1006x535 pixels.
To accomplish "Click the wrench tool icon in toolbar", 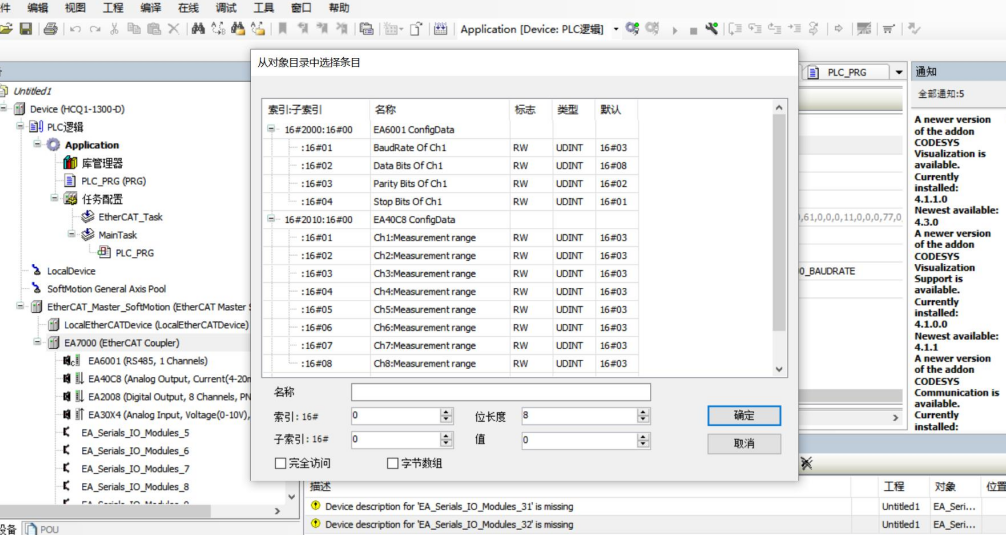I will (x=712, y=29).
